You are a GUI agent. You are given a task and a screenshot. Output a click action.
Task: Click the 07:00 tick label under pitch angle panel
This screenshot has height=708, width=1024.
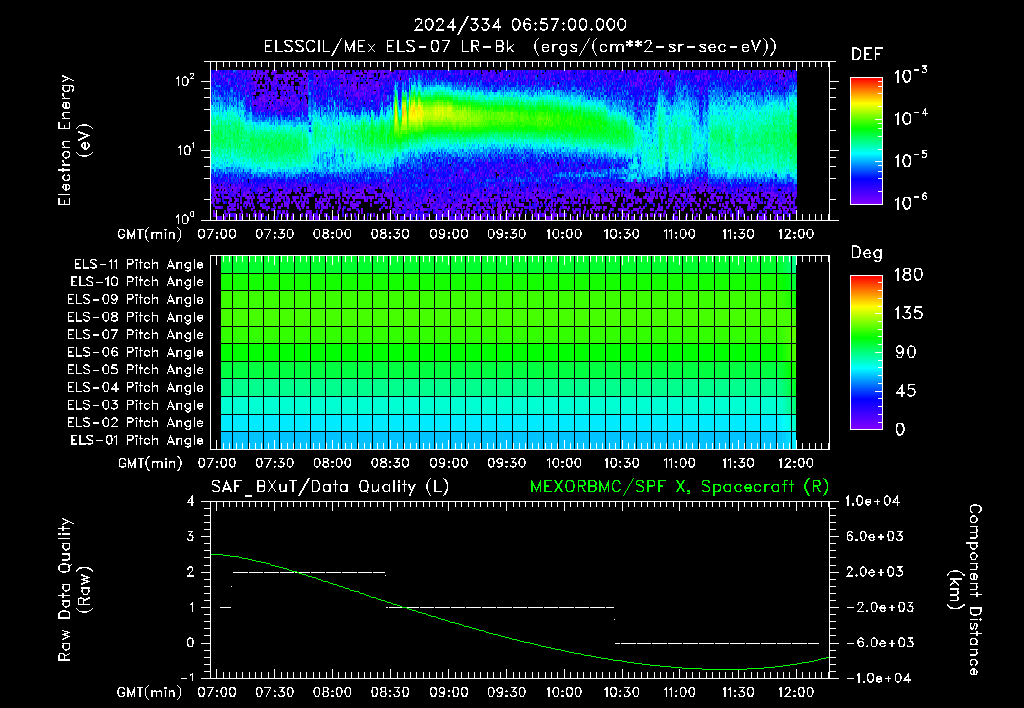tap(217, 464)
